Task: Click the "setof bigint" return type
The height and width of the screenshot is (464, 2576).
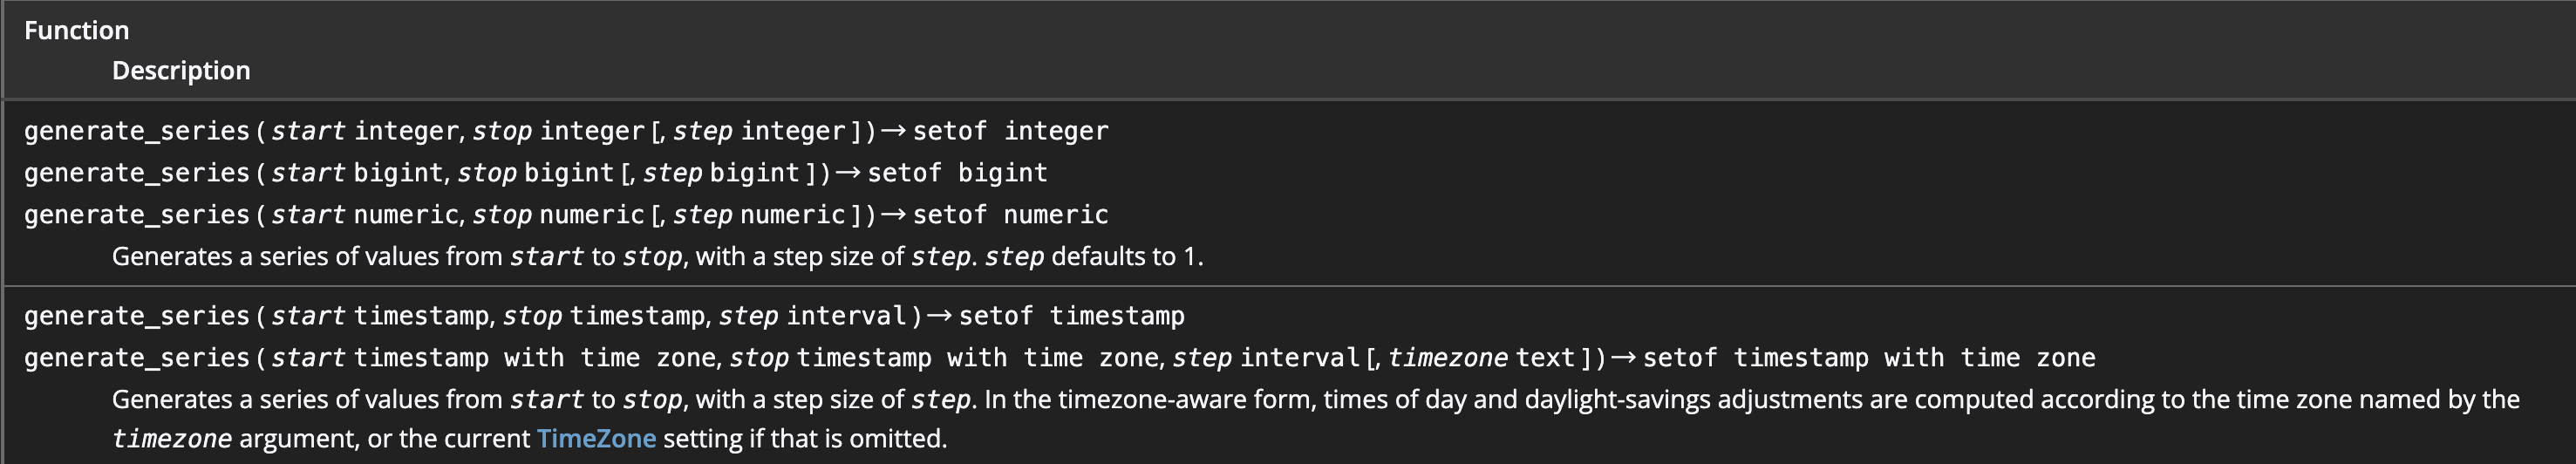Action: 957,173
